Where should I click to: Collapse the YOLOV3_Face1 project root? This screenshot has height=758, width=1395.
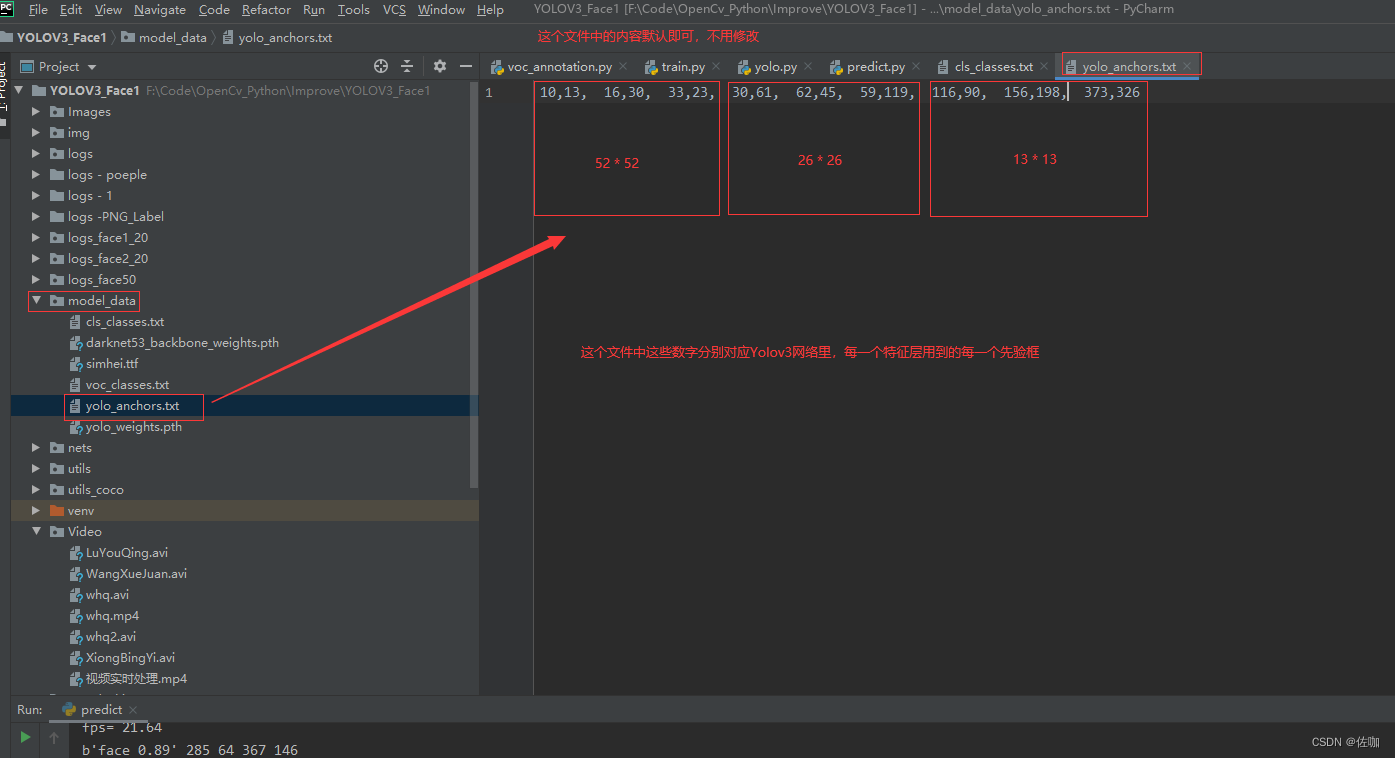(18, 91)
